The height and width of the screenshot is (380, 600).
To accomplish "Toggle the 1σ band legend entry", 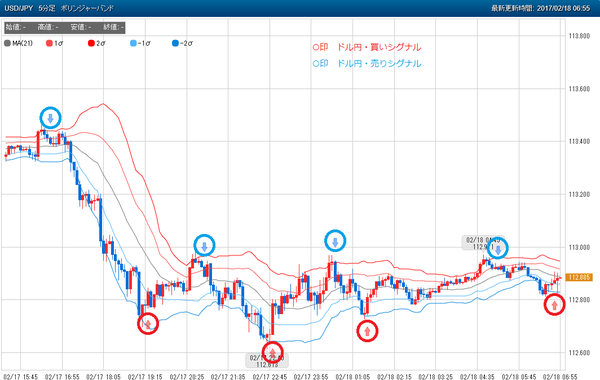I will (x=54, y=43).
